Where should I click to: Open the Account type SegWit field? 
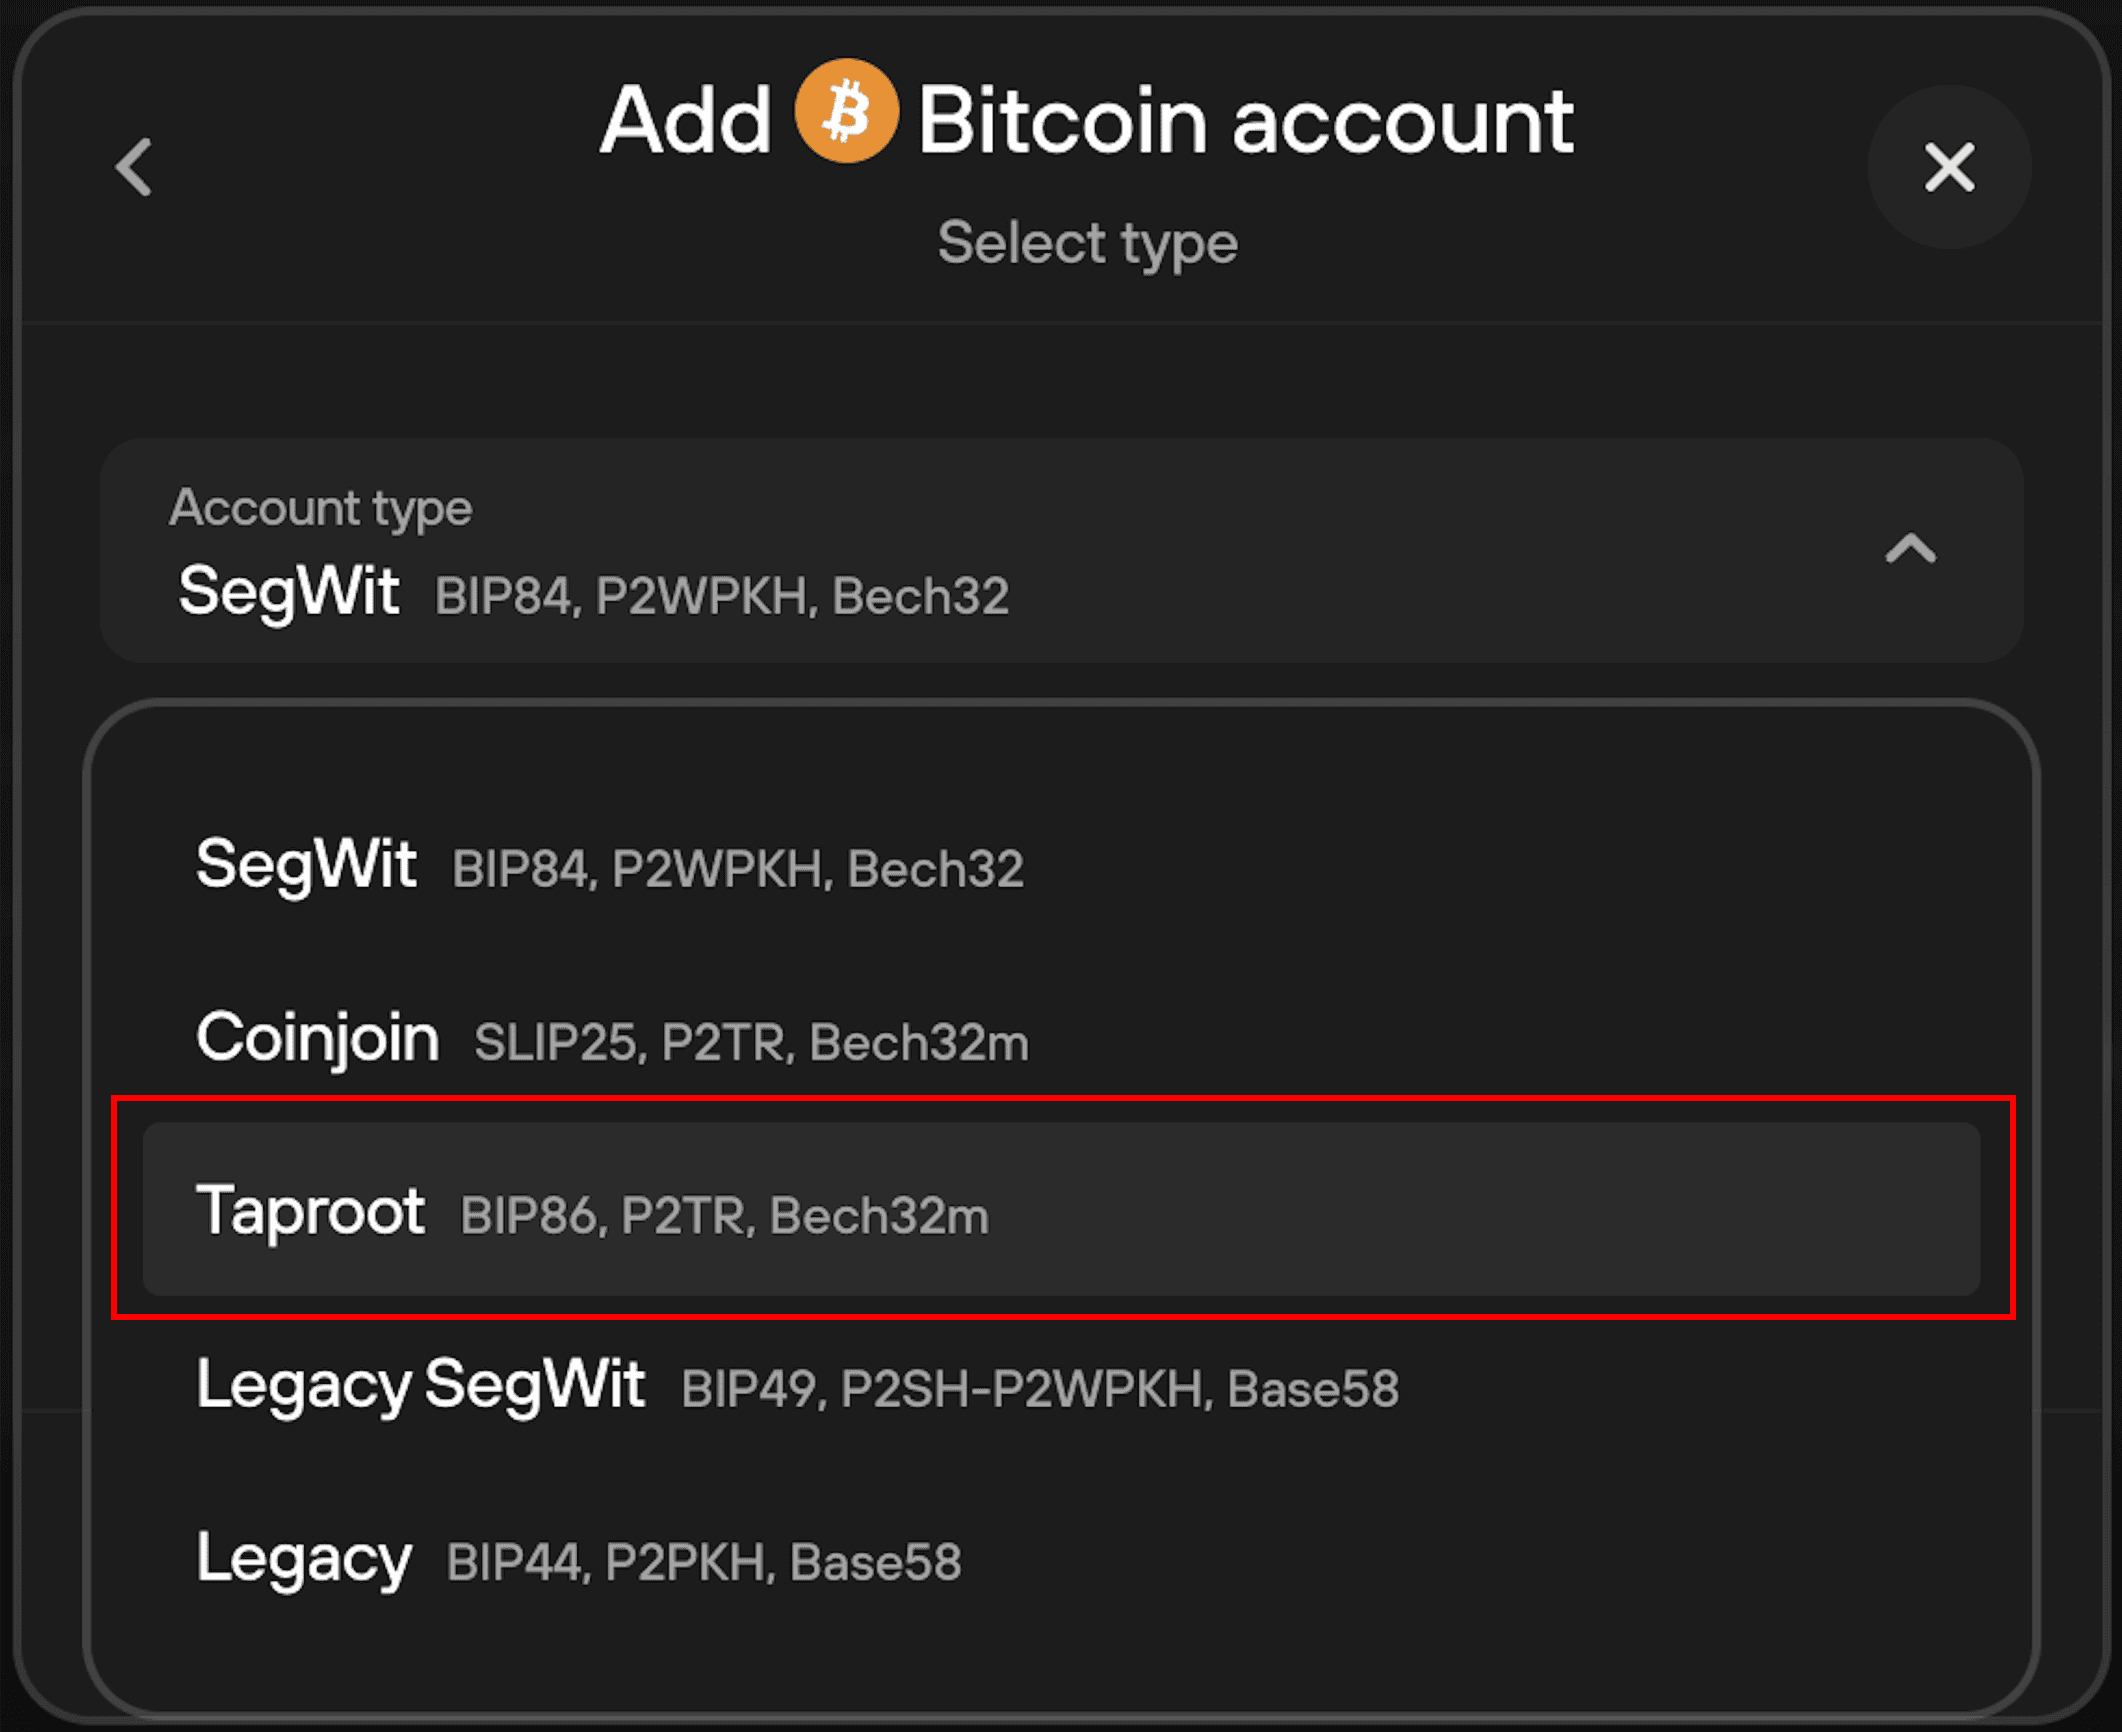[1061, 551]
